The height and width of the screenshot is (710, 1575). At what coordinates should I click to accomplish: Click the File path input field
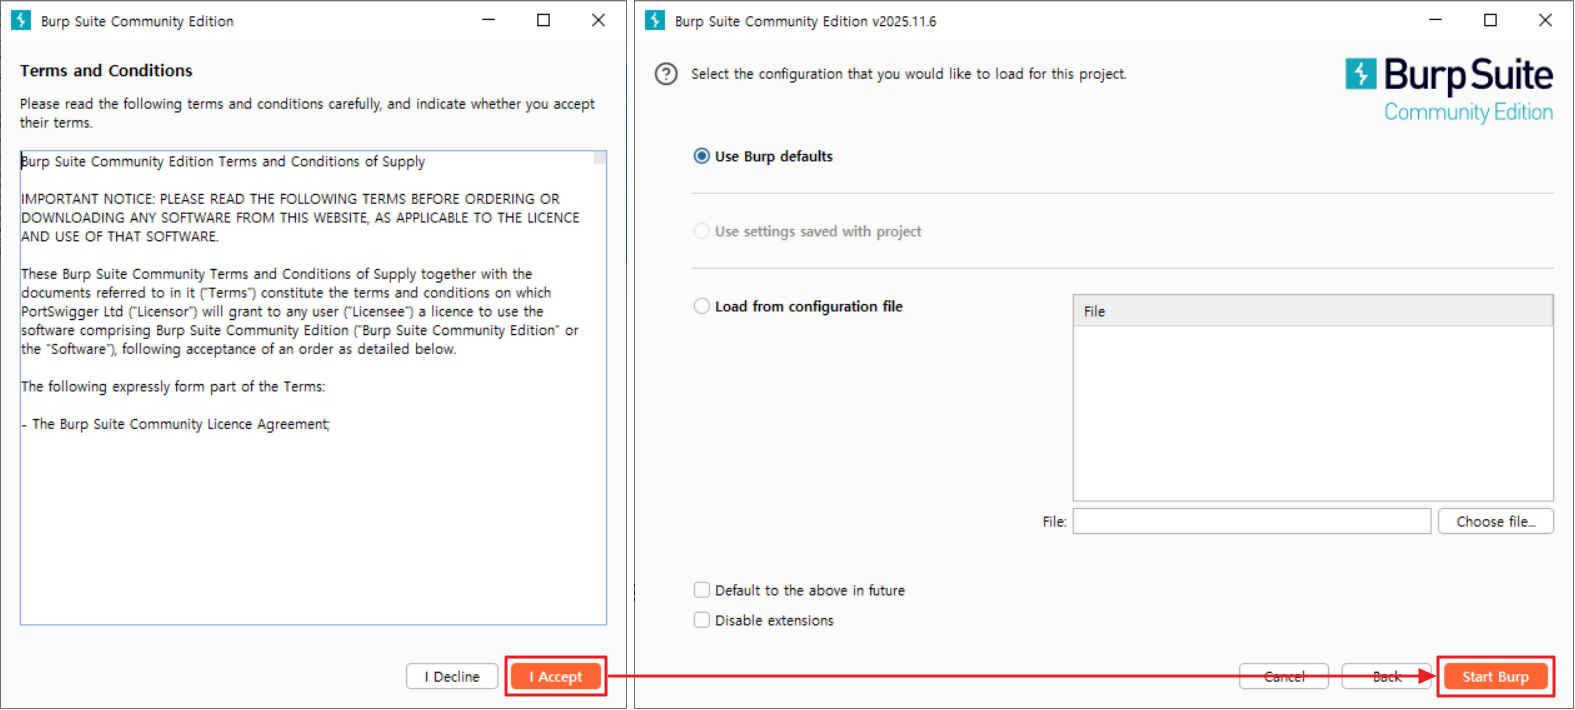[x=1252, y=521]
